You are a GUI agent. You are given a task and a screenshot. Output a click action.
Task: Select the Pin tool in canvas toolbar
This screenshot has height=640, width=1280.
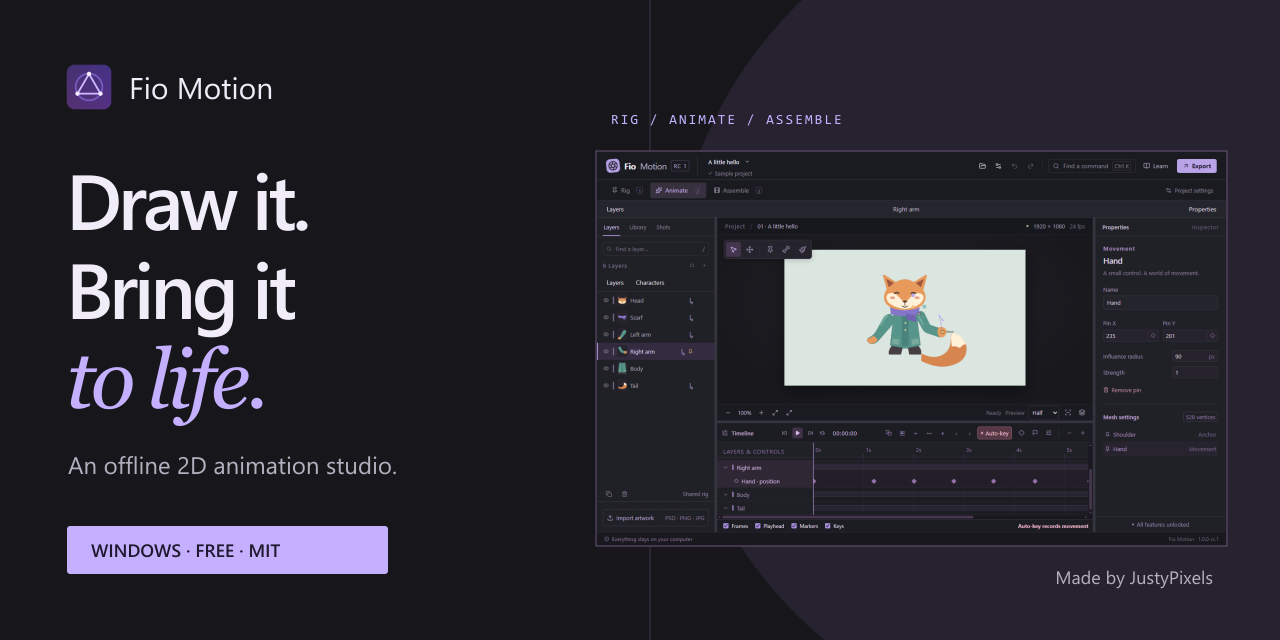tap(769, 249)
